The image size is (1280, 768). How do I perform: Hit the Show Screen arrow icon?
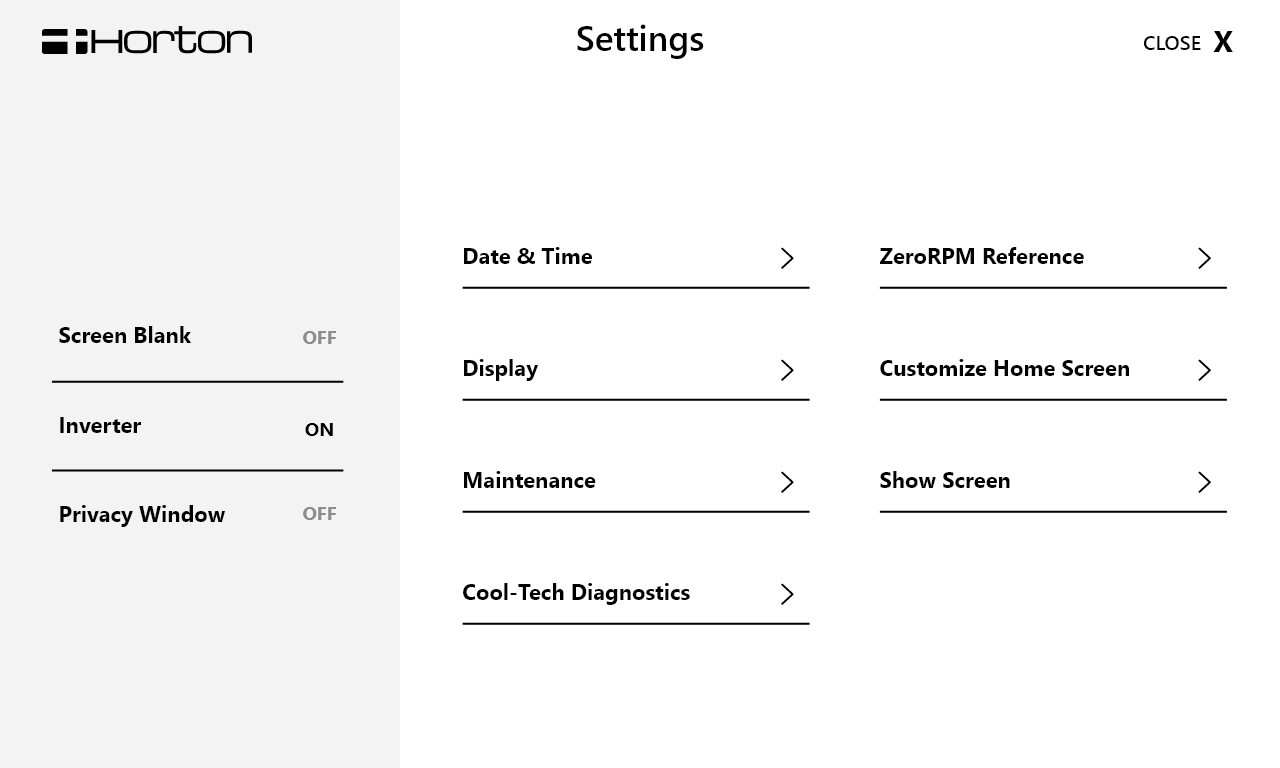[1204, 482]
